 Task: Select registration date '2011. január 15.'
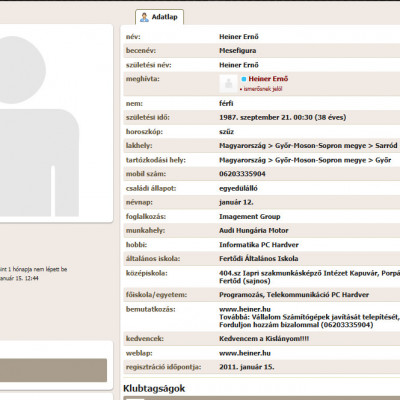[x=247, y=367]
